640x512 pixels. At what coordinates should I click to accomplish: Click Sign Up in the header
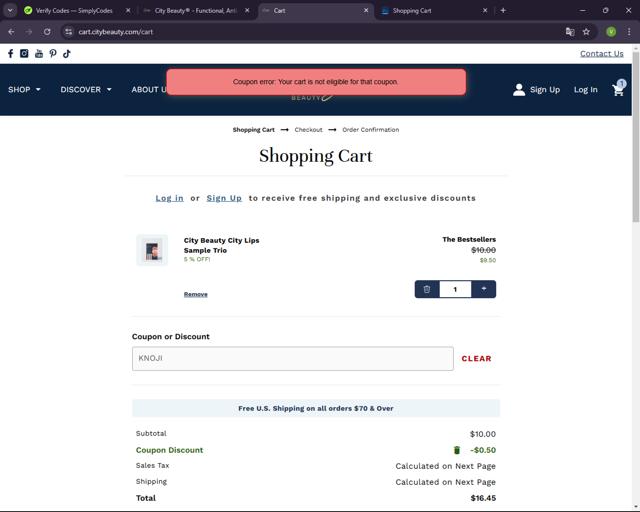545,89
